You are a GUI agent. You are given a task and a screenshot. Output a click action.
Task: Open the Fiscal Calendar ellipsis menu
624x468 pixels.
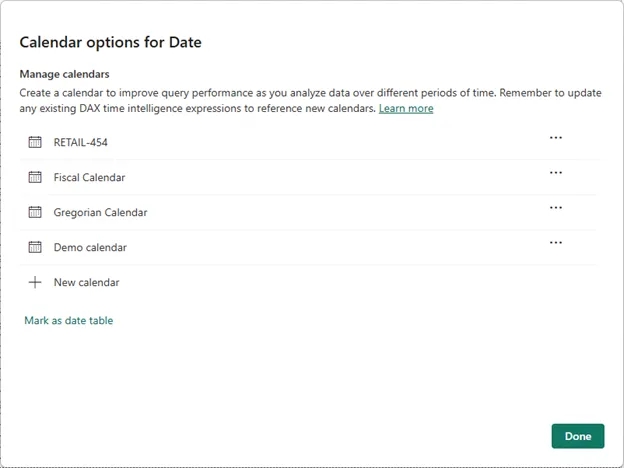tap(556, 173)
